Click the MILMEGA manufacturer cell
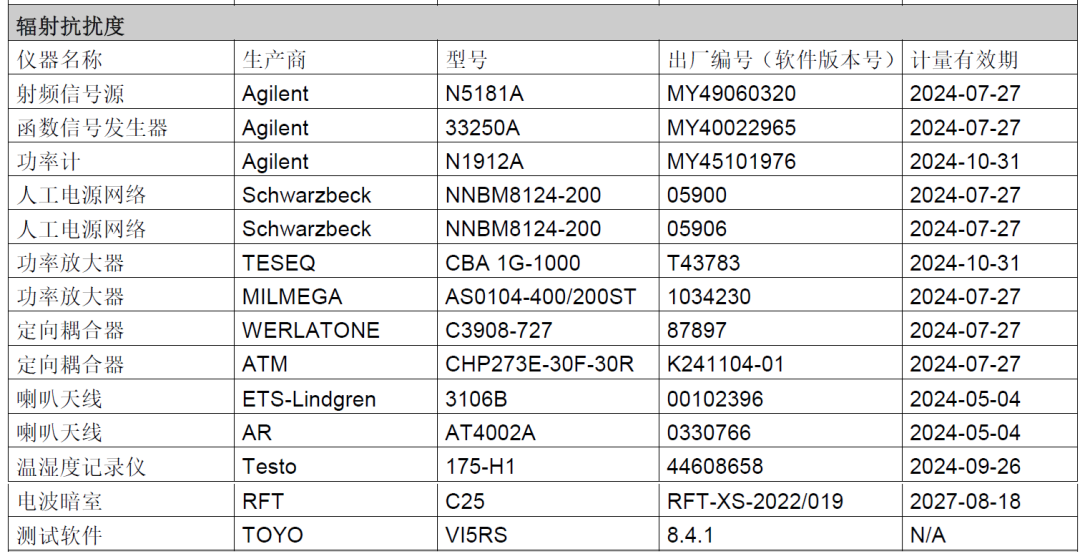Image resolution: width=1080 pixels, height=554 pixels. [x=292, y=297]
